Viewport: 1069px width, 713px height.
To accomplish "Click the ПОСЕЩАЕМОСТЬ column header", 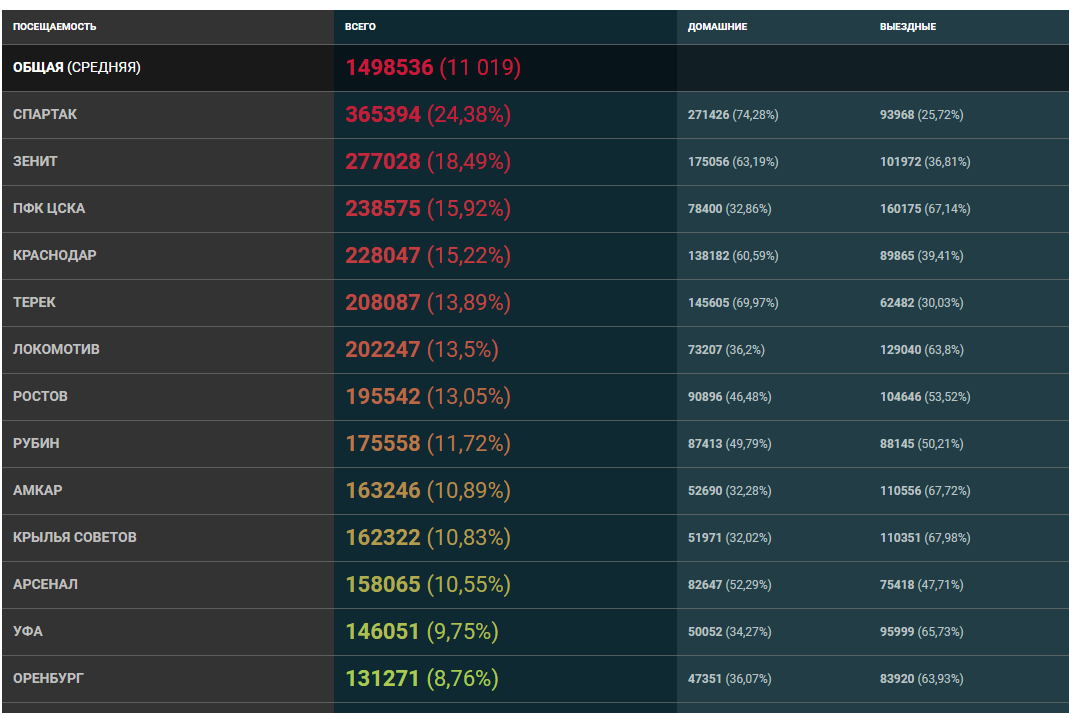I will (x=55, y=27).
